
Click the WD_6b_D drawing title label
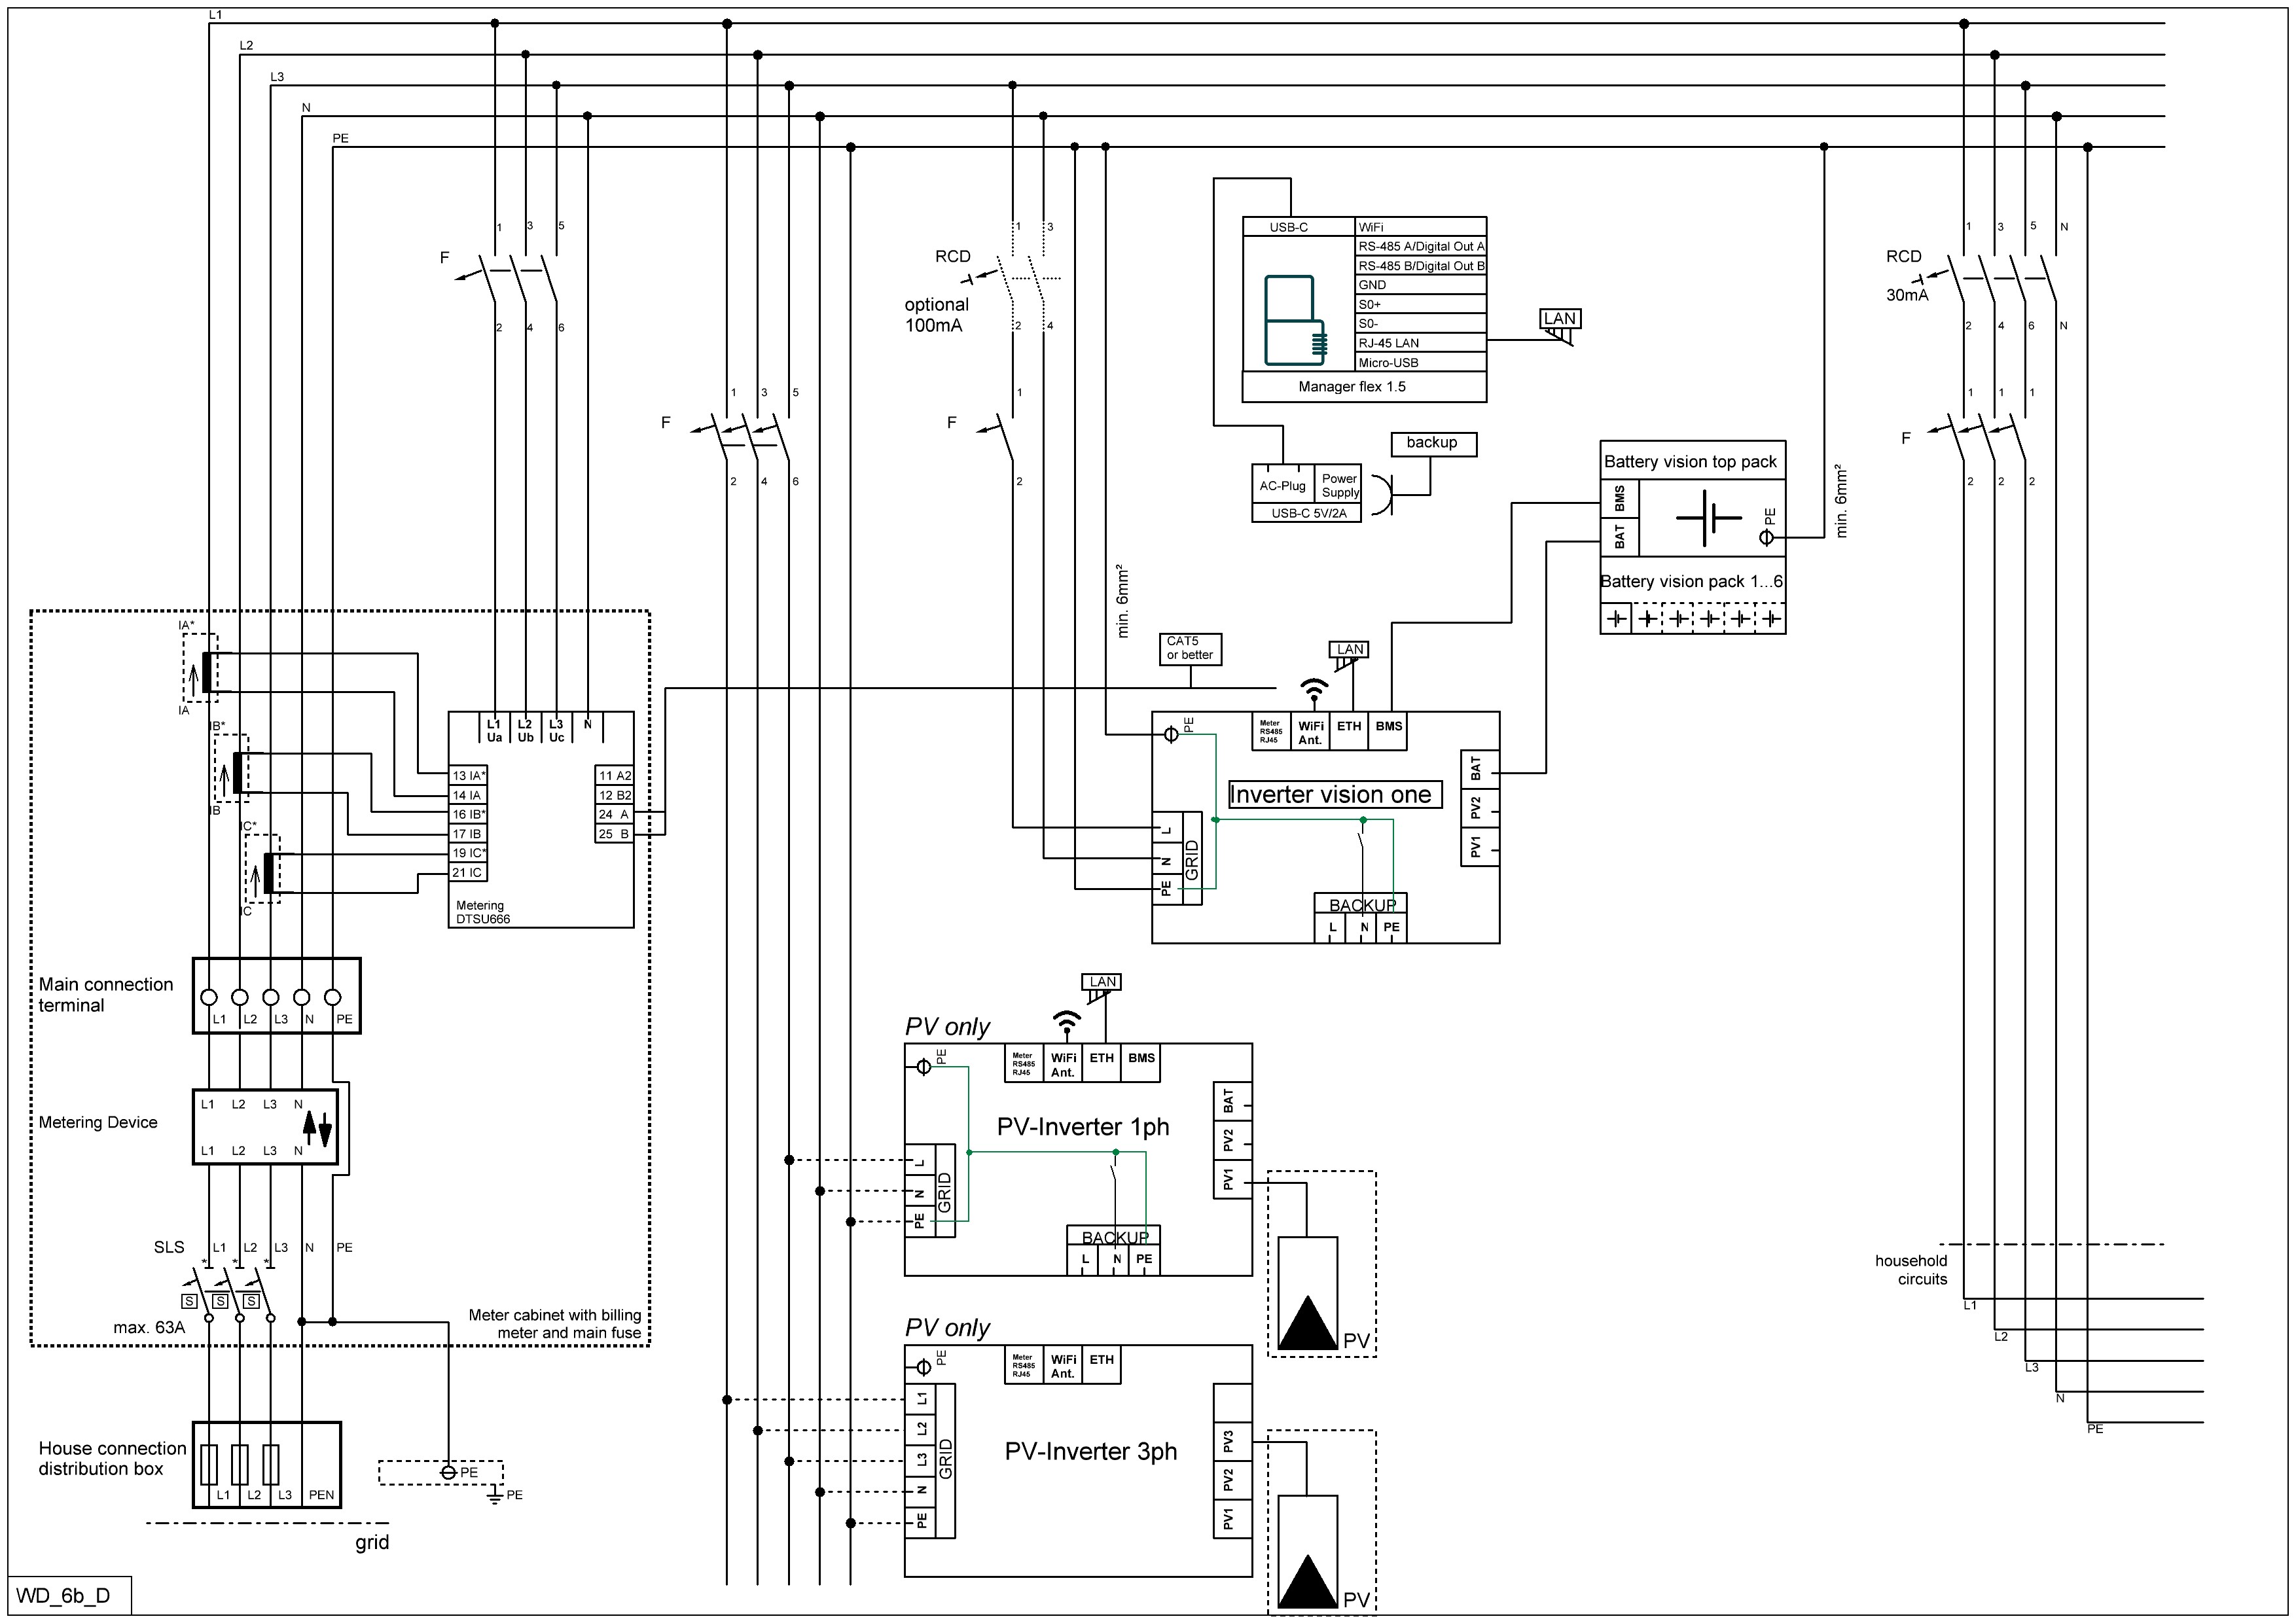[x=64, y=1595]
